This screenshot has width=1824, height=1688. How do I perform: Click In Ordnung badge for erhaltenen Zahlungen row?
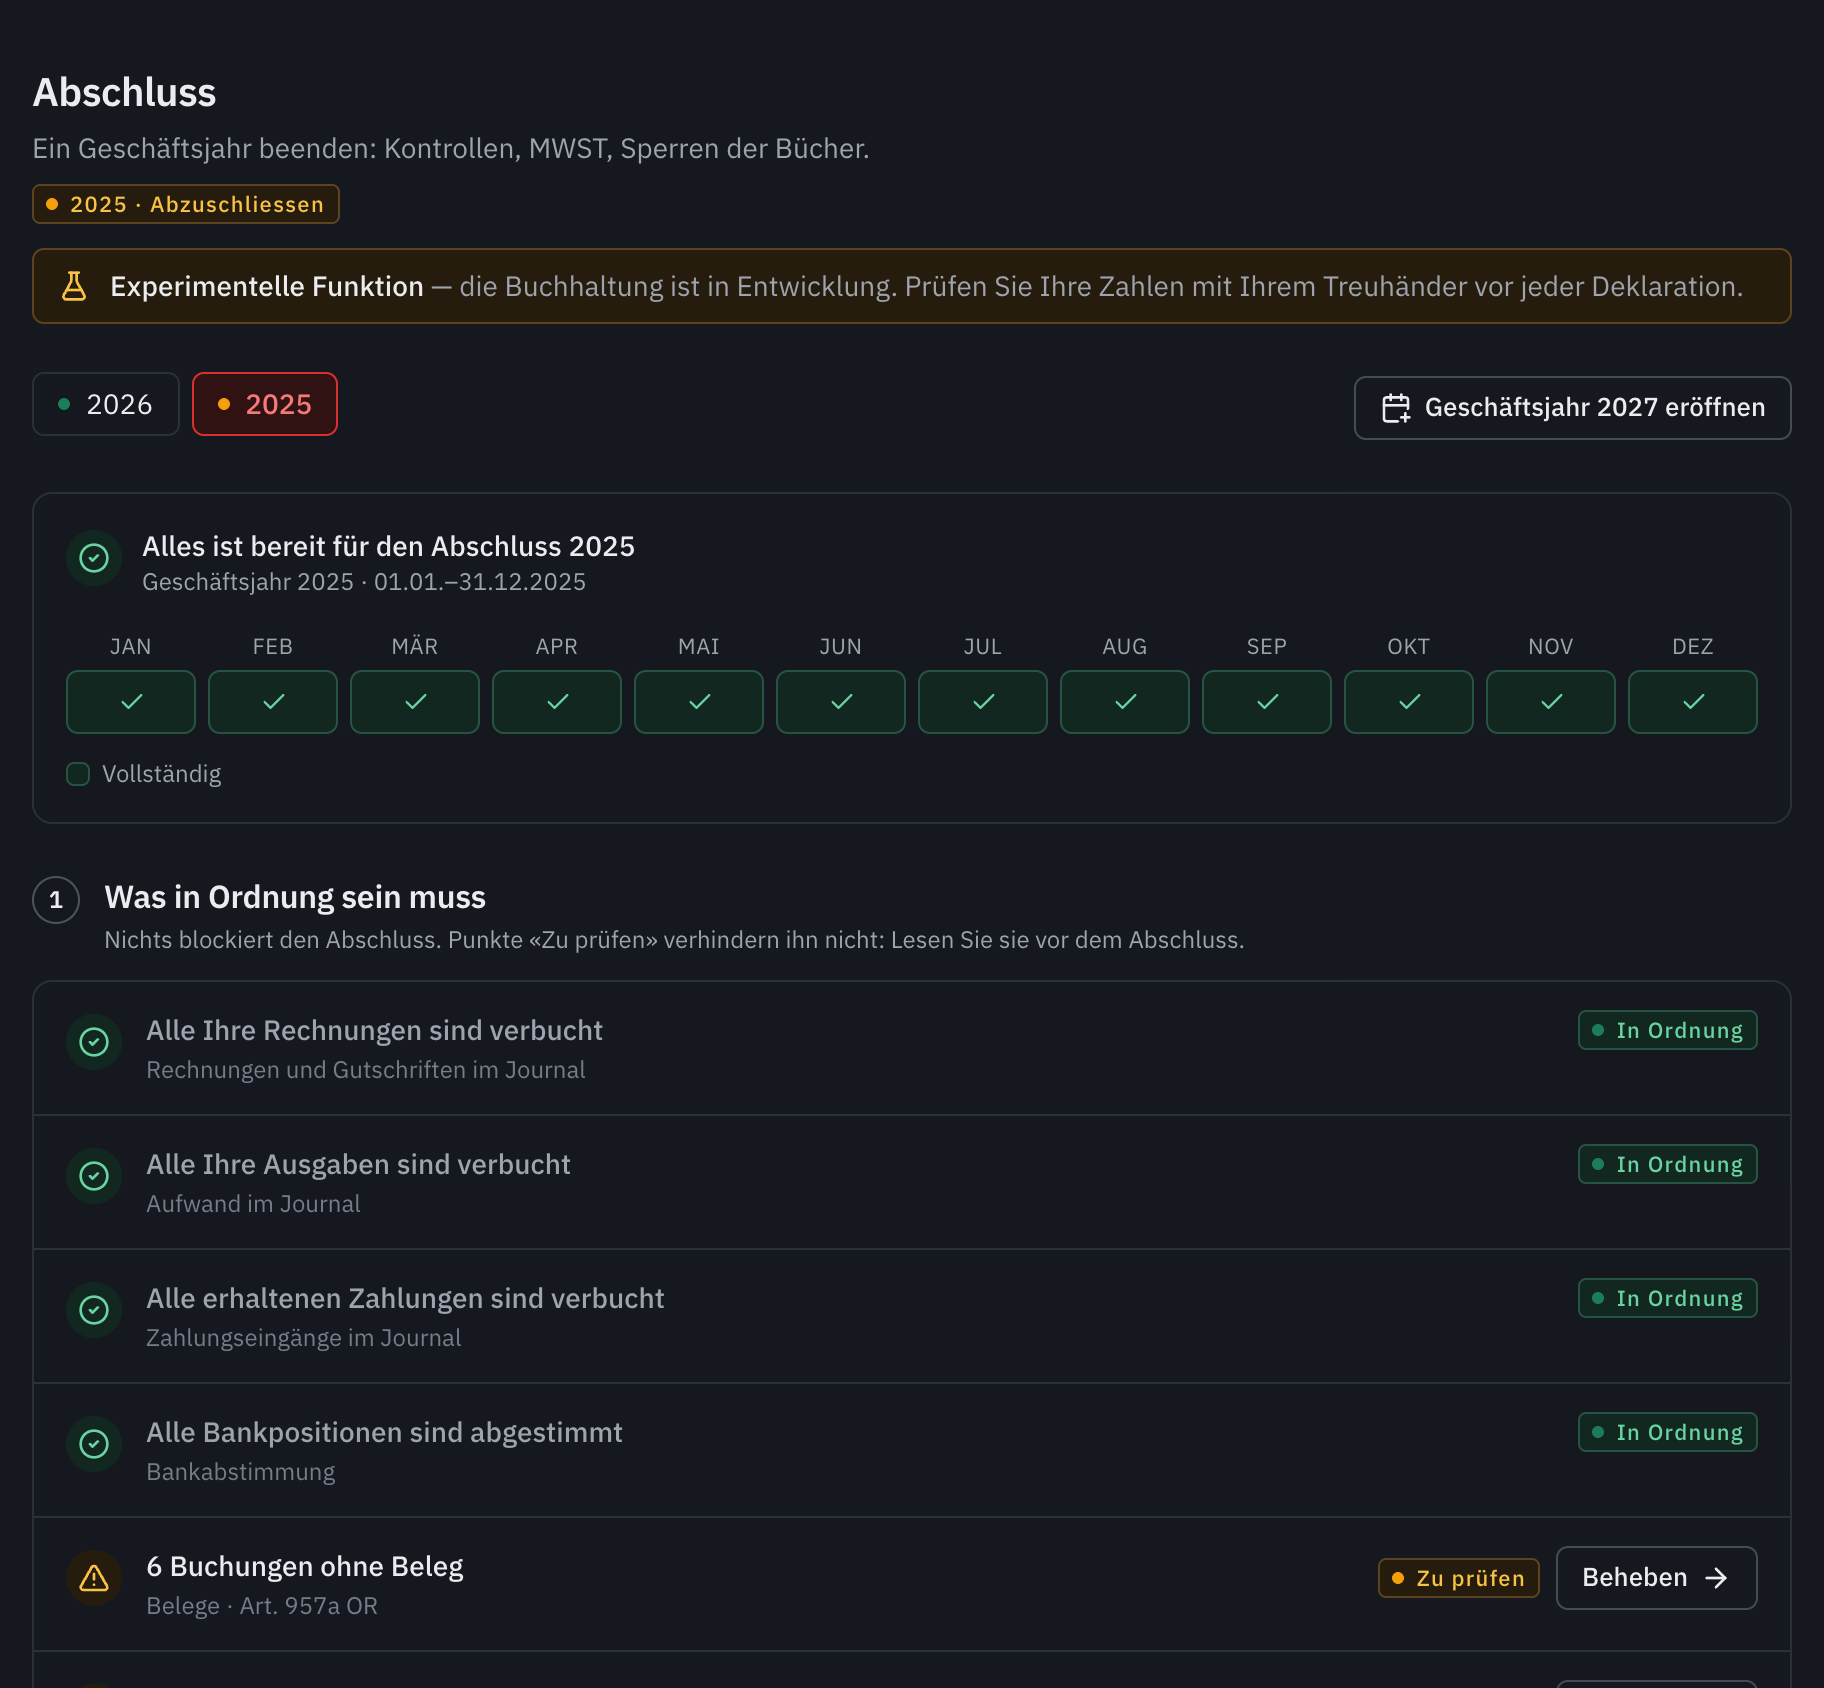tap(1668, 1298)
